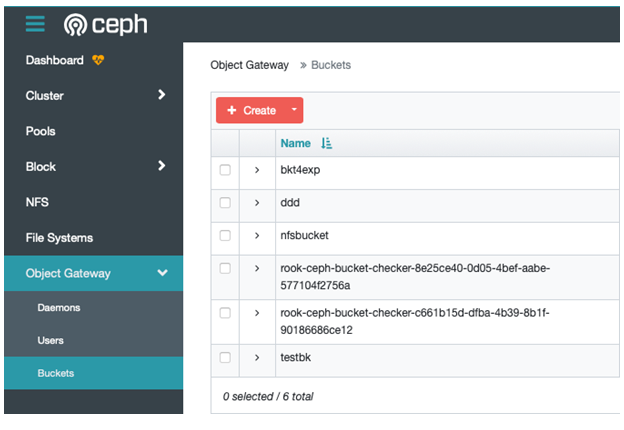
Task: Sort by the Name column header
Action: coord(296,143)
